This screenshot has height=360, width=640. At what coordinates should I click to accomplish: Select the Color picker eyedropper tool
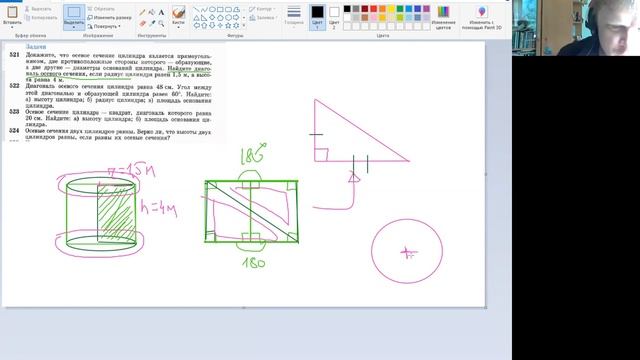[x=152, y=23]
